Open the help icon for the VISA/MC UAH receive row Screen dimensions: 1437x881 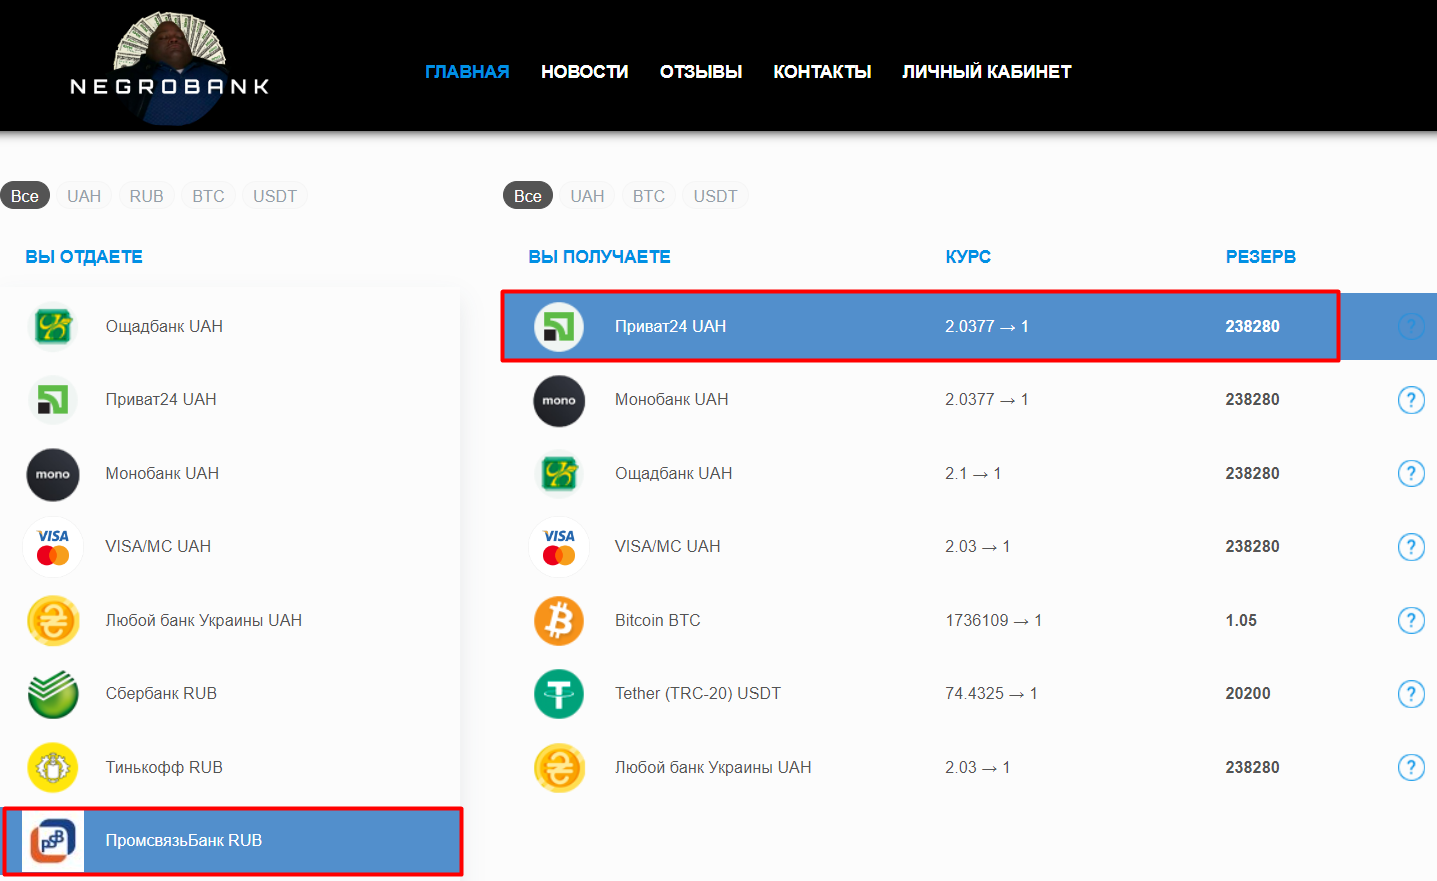click(x=1411, y=547)
